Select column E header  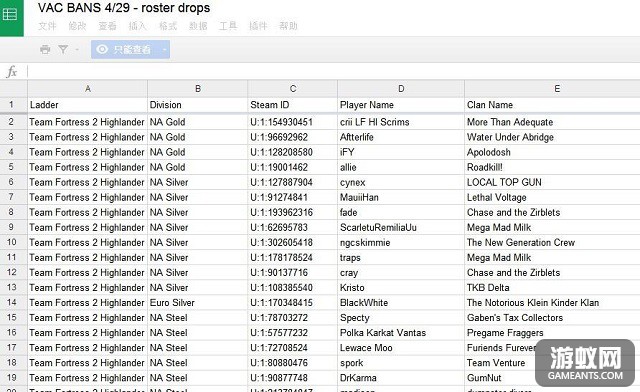pyautogui.click(x=557, y=89)
